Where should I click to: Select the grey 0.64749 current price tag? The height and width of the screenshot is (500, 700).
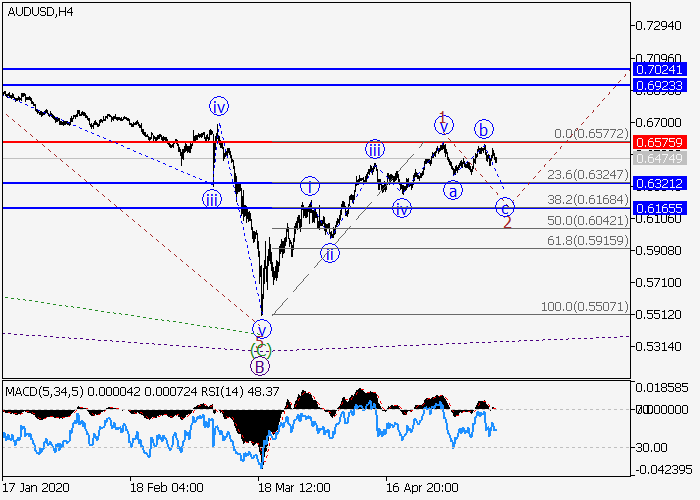coord(660,159)
